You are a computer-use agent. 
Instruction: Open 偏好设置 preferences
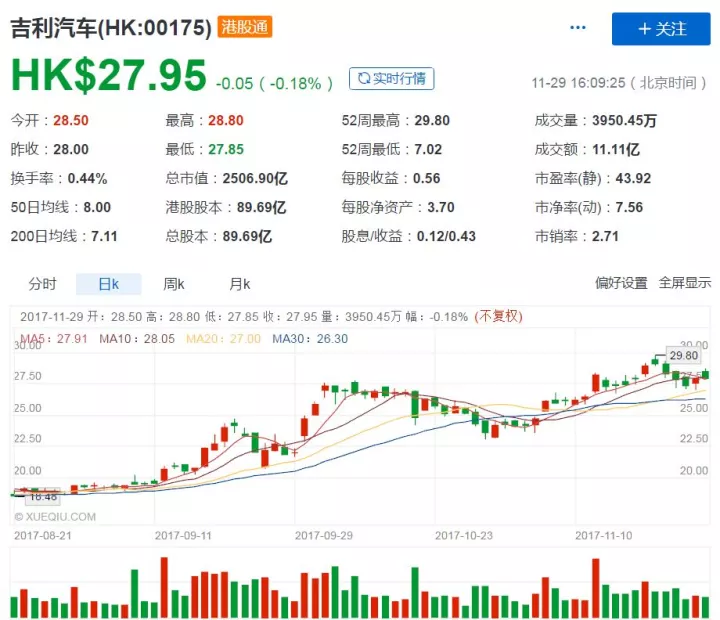(621, 282)
